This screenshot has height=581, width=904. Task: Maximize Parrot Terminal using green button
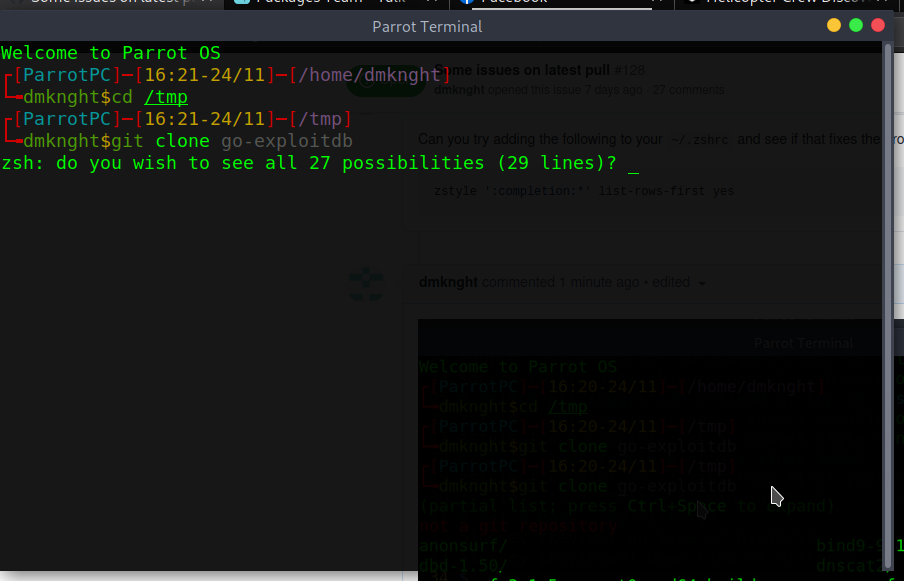(856, 25)
